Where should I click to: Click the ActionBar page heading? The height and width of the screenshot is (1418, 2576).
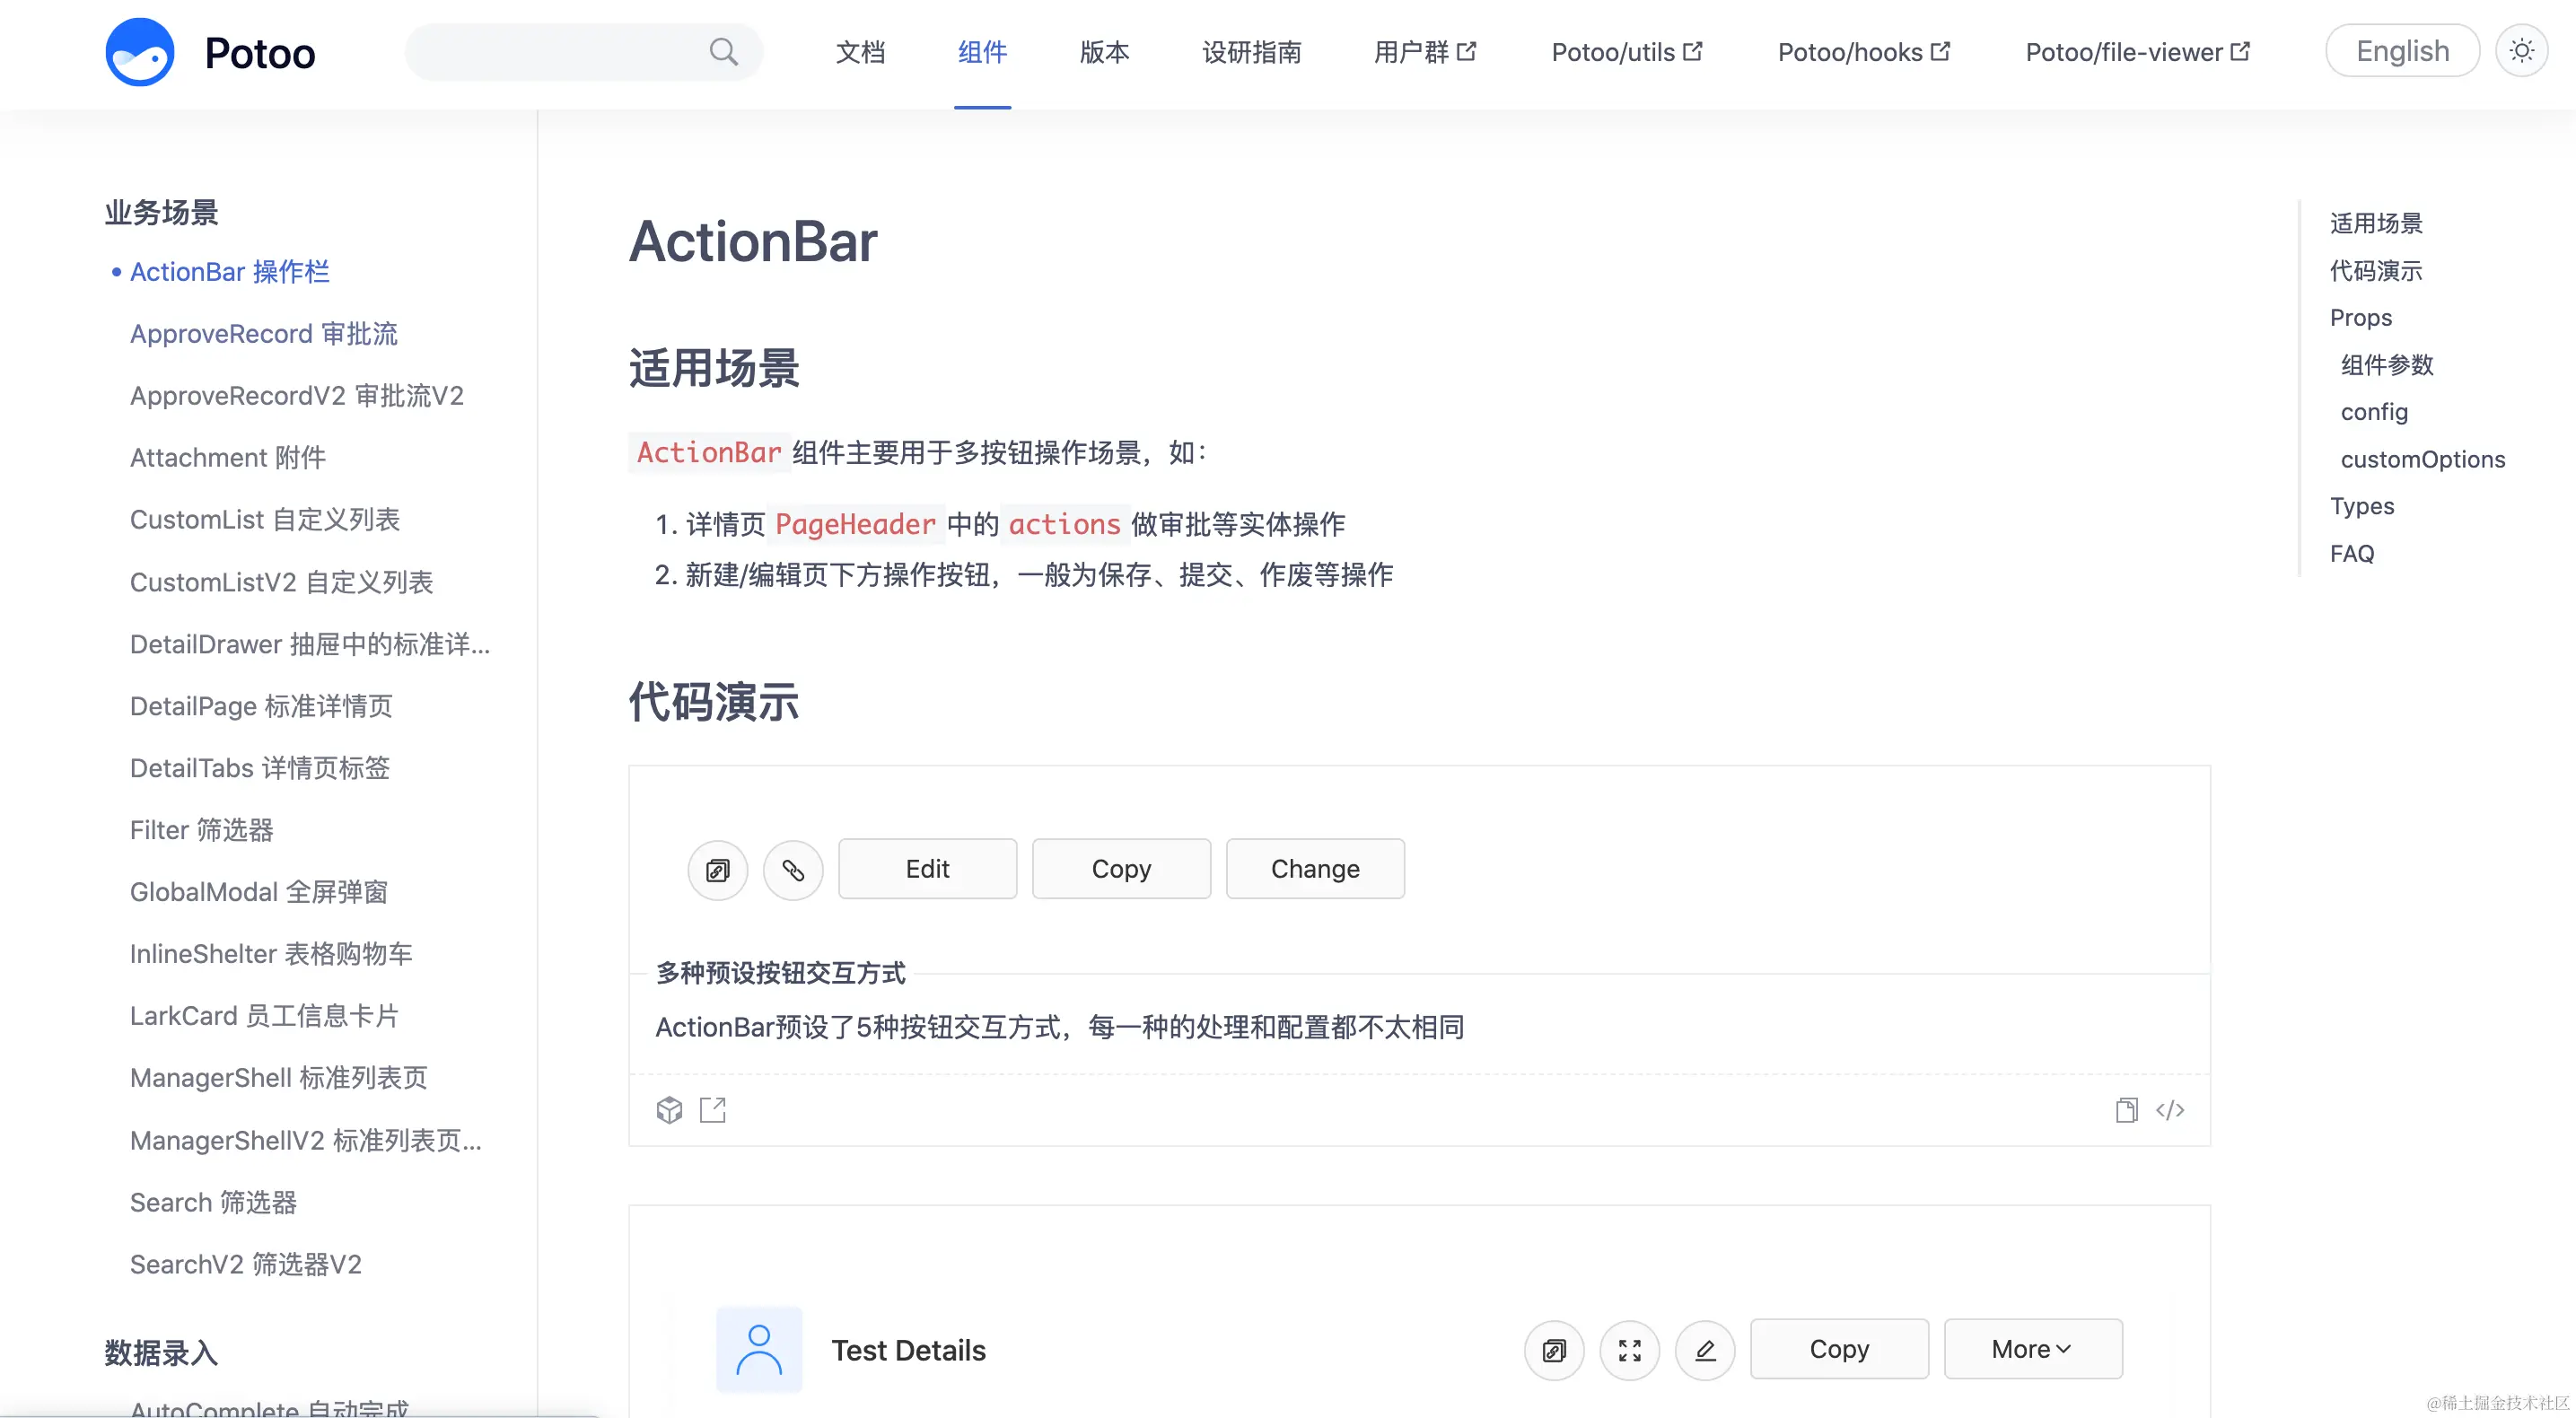point(753,242)
